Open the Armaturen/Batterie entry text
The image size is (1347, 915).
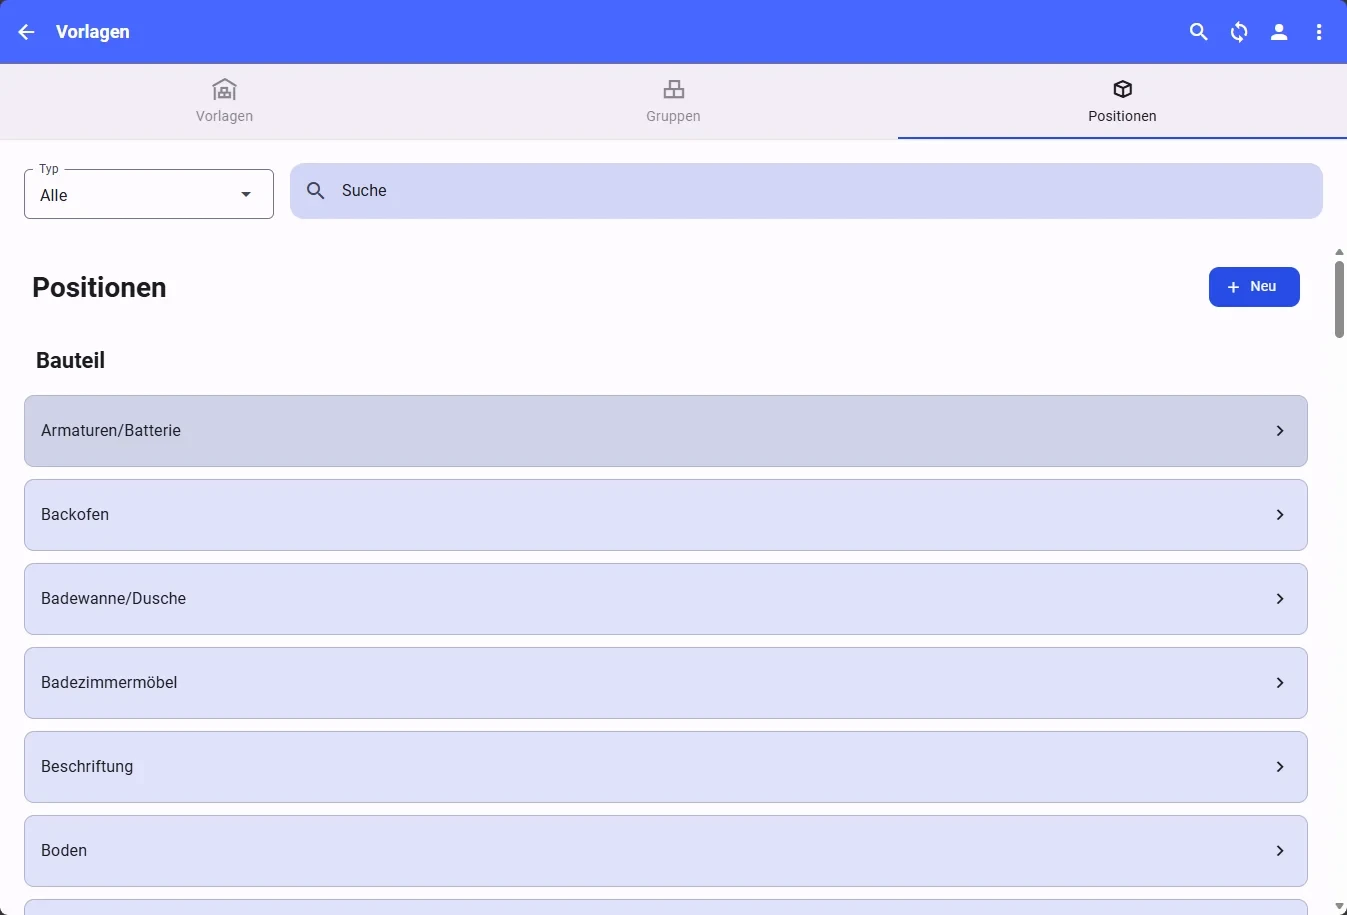111,431
